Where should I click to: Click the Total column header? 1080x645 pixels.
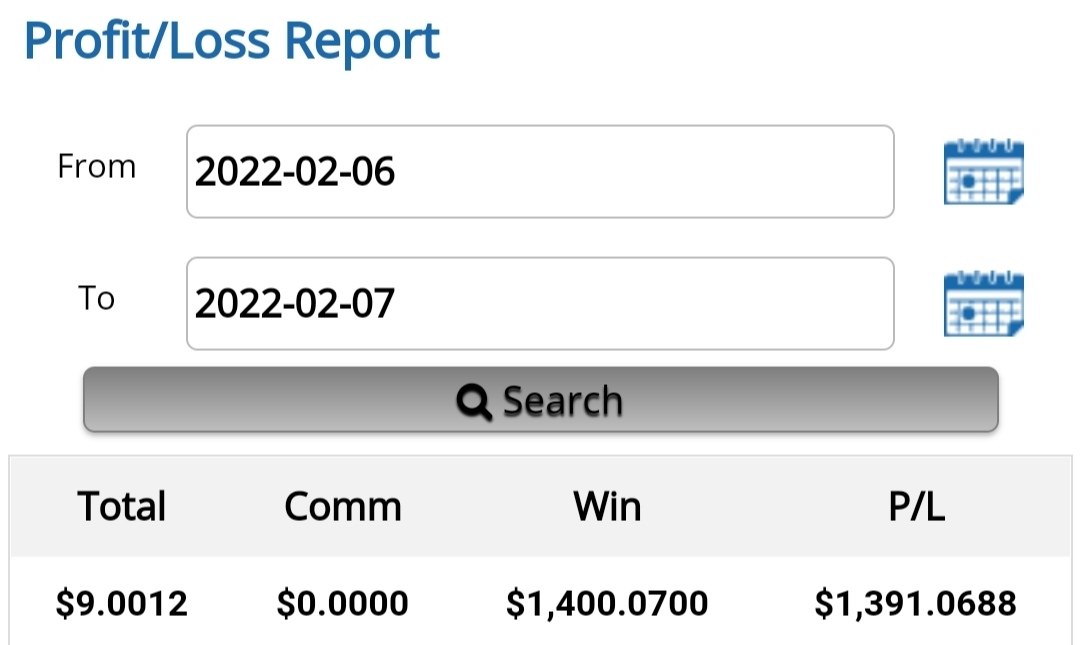pyautogui.click(x=122, y=506)
